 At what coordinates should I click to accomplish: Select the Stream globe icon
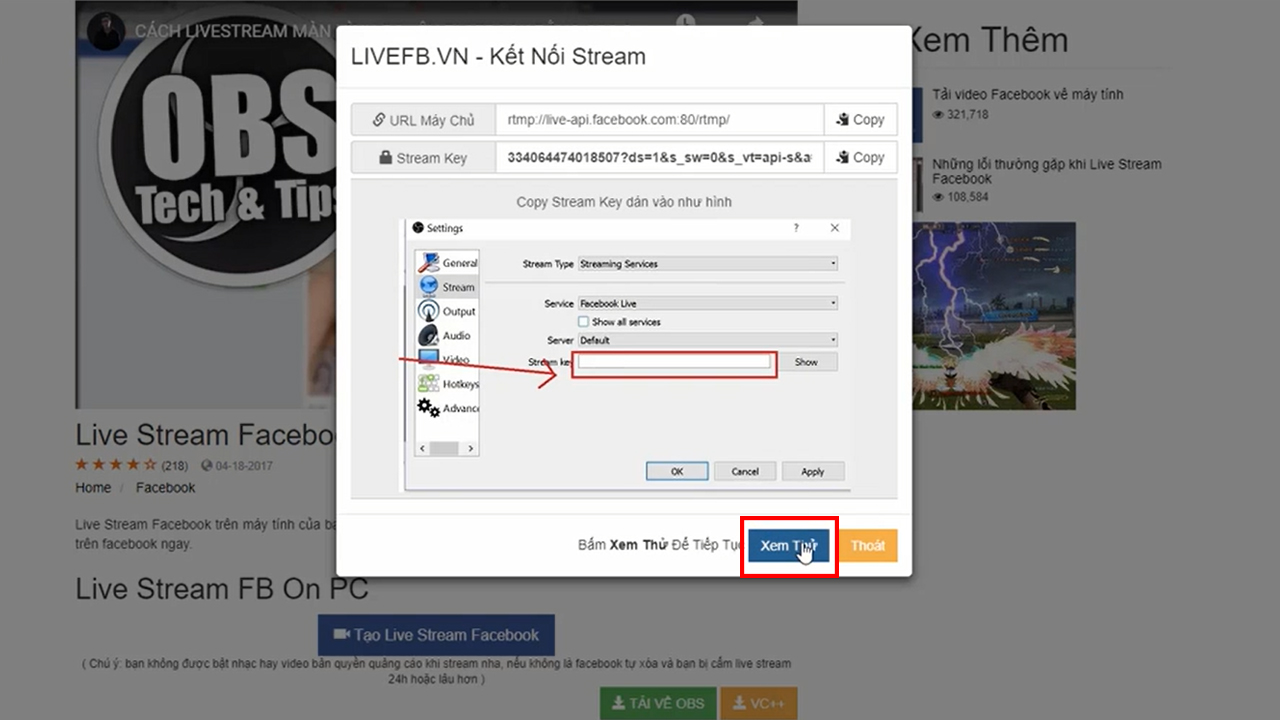(x=429, y=287)
